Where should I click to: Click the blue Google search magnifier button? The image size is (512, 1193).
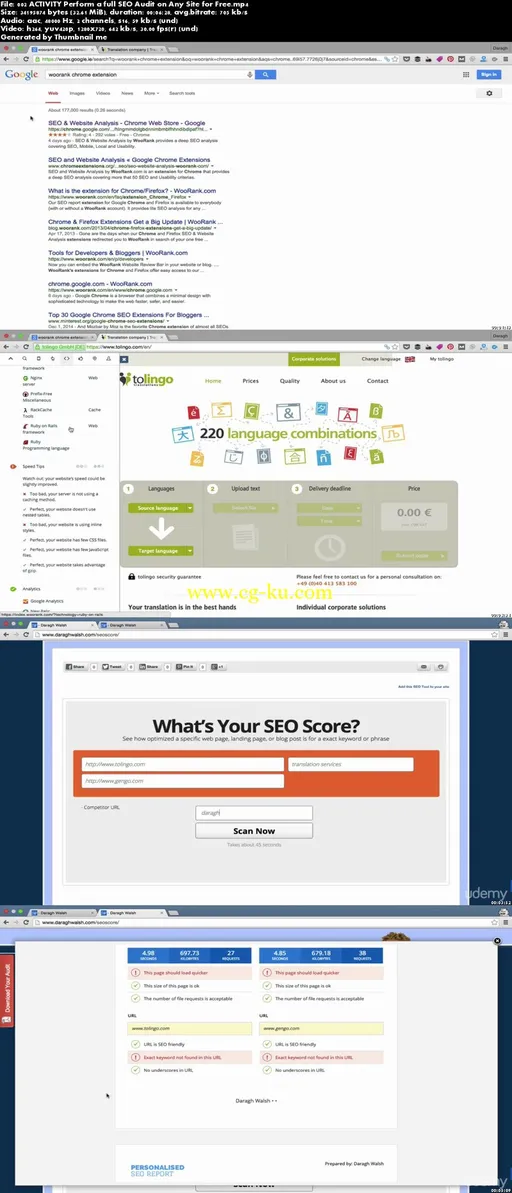click(265, 75)
